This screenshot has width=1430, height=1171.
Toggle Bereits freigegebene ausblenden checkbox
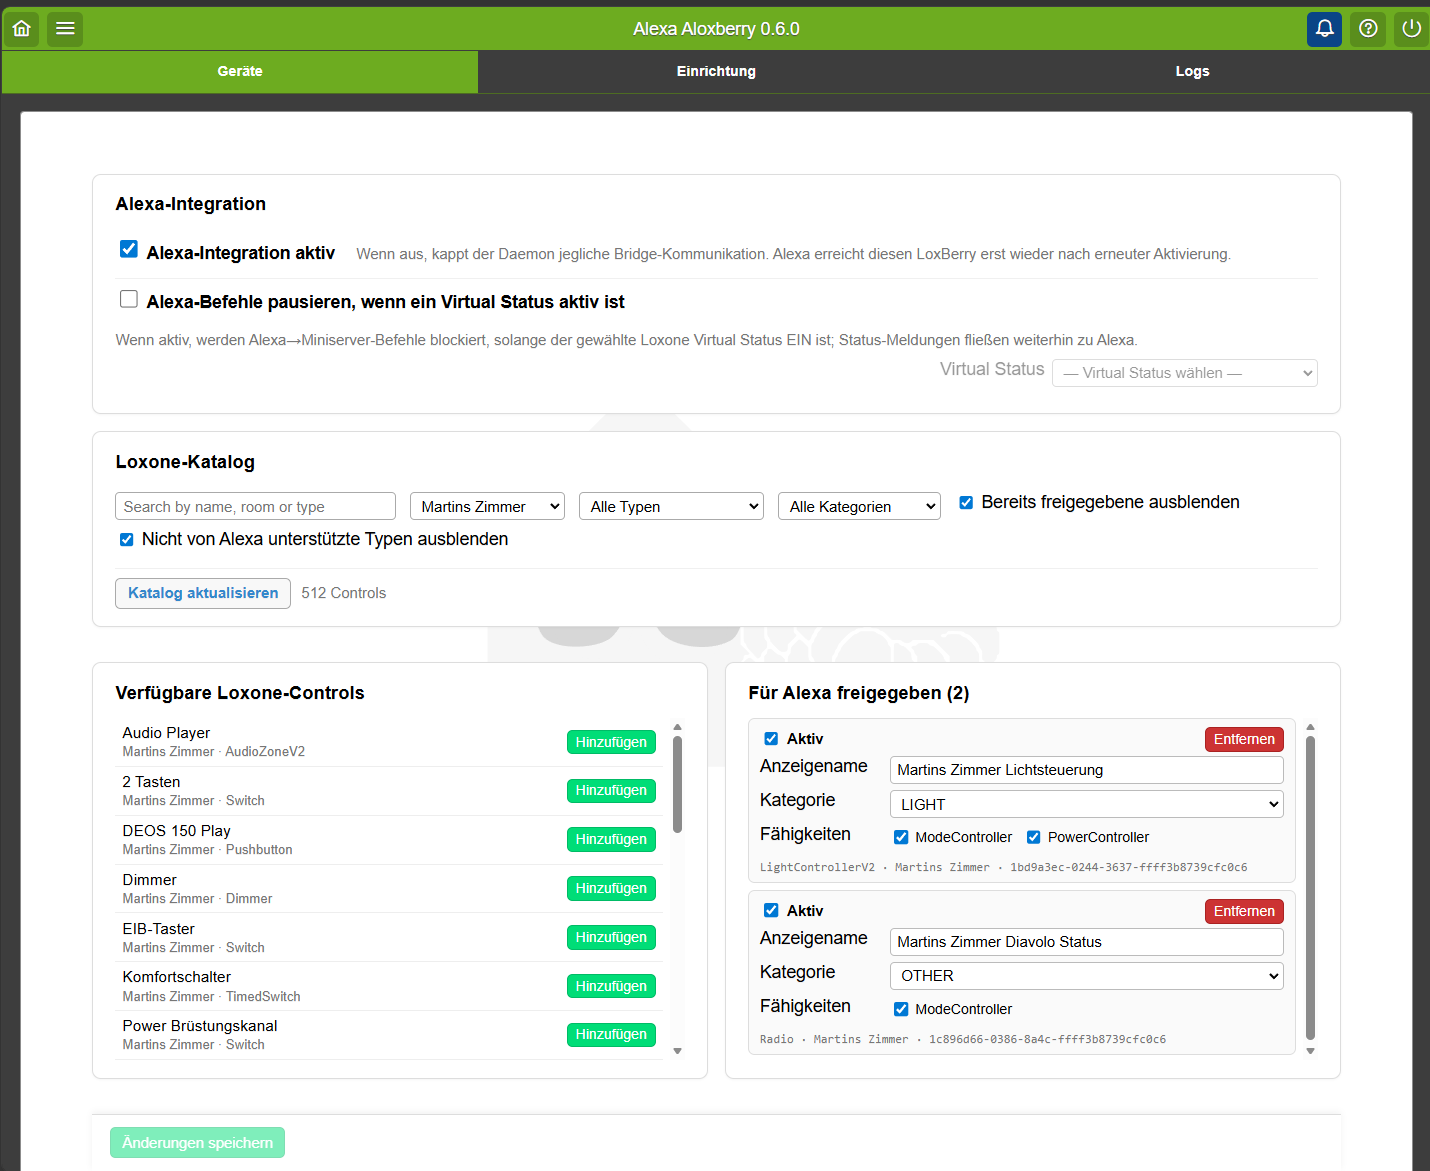tap(966, 503)
